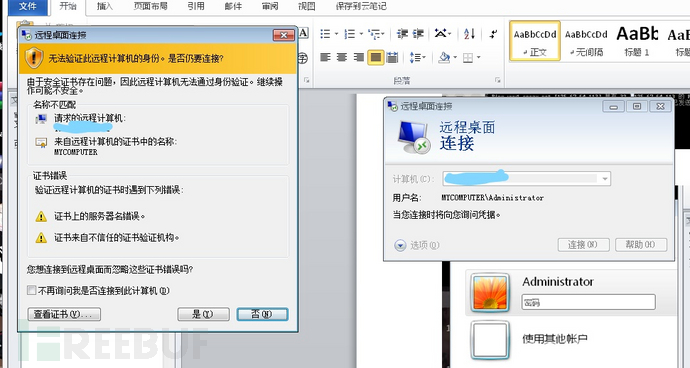Open the borders dropdown arrow
This screenshot has width=690, height=368.
tap(478, 57)
